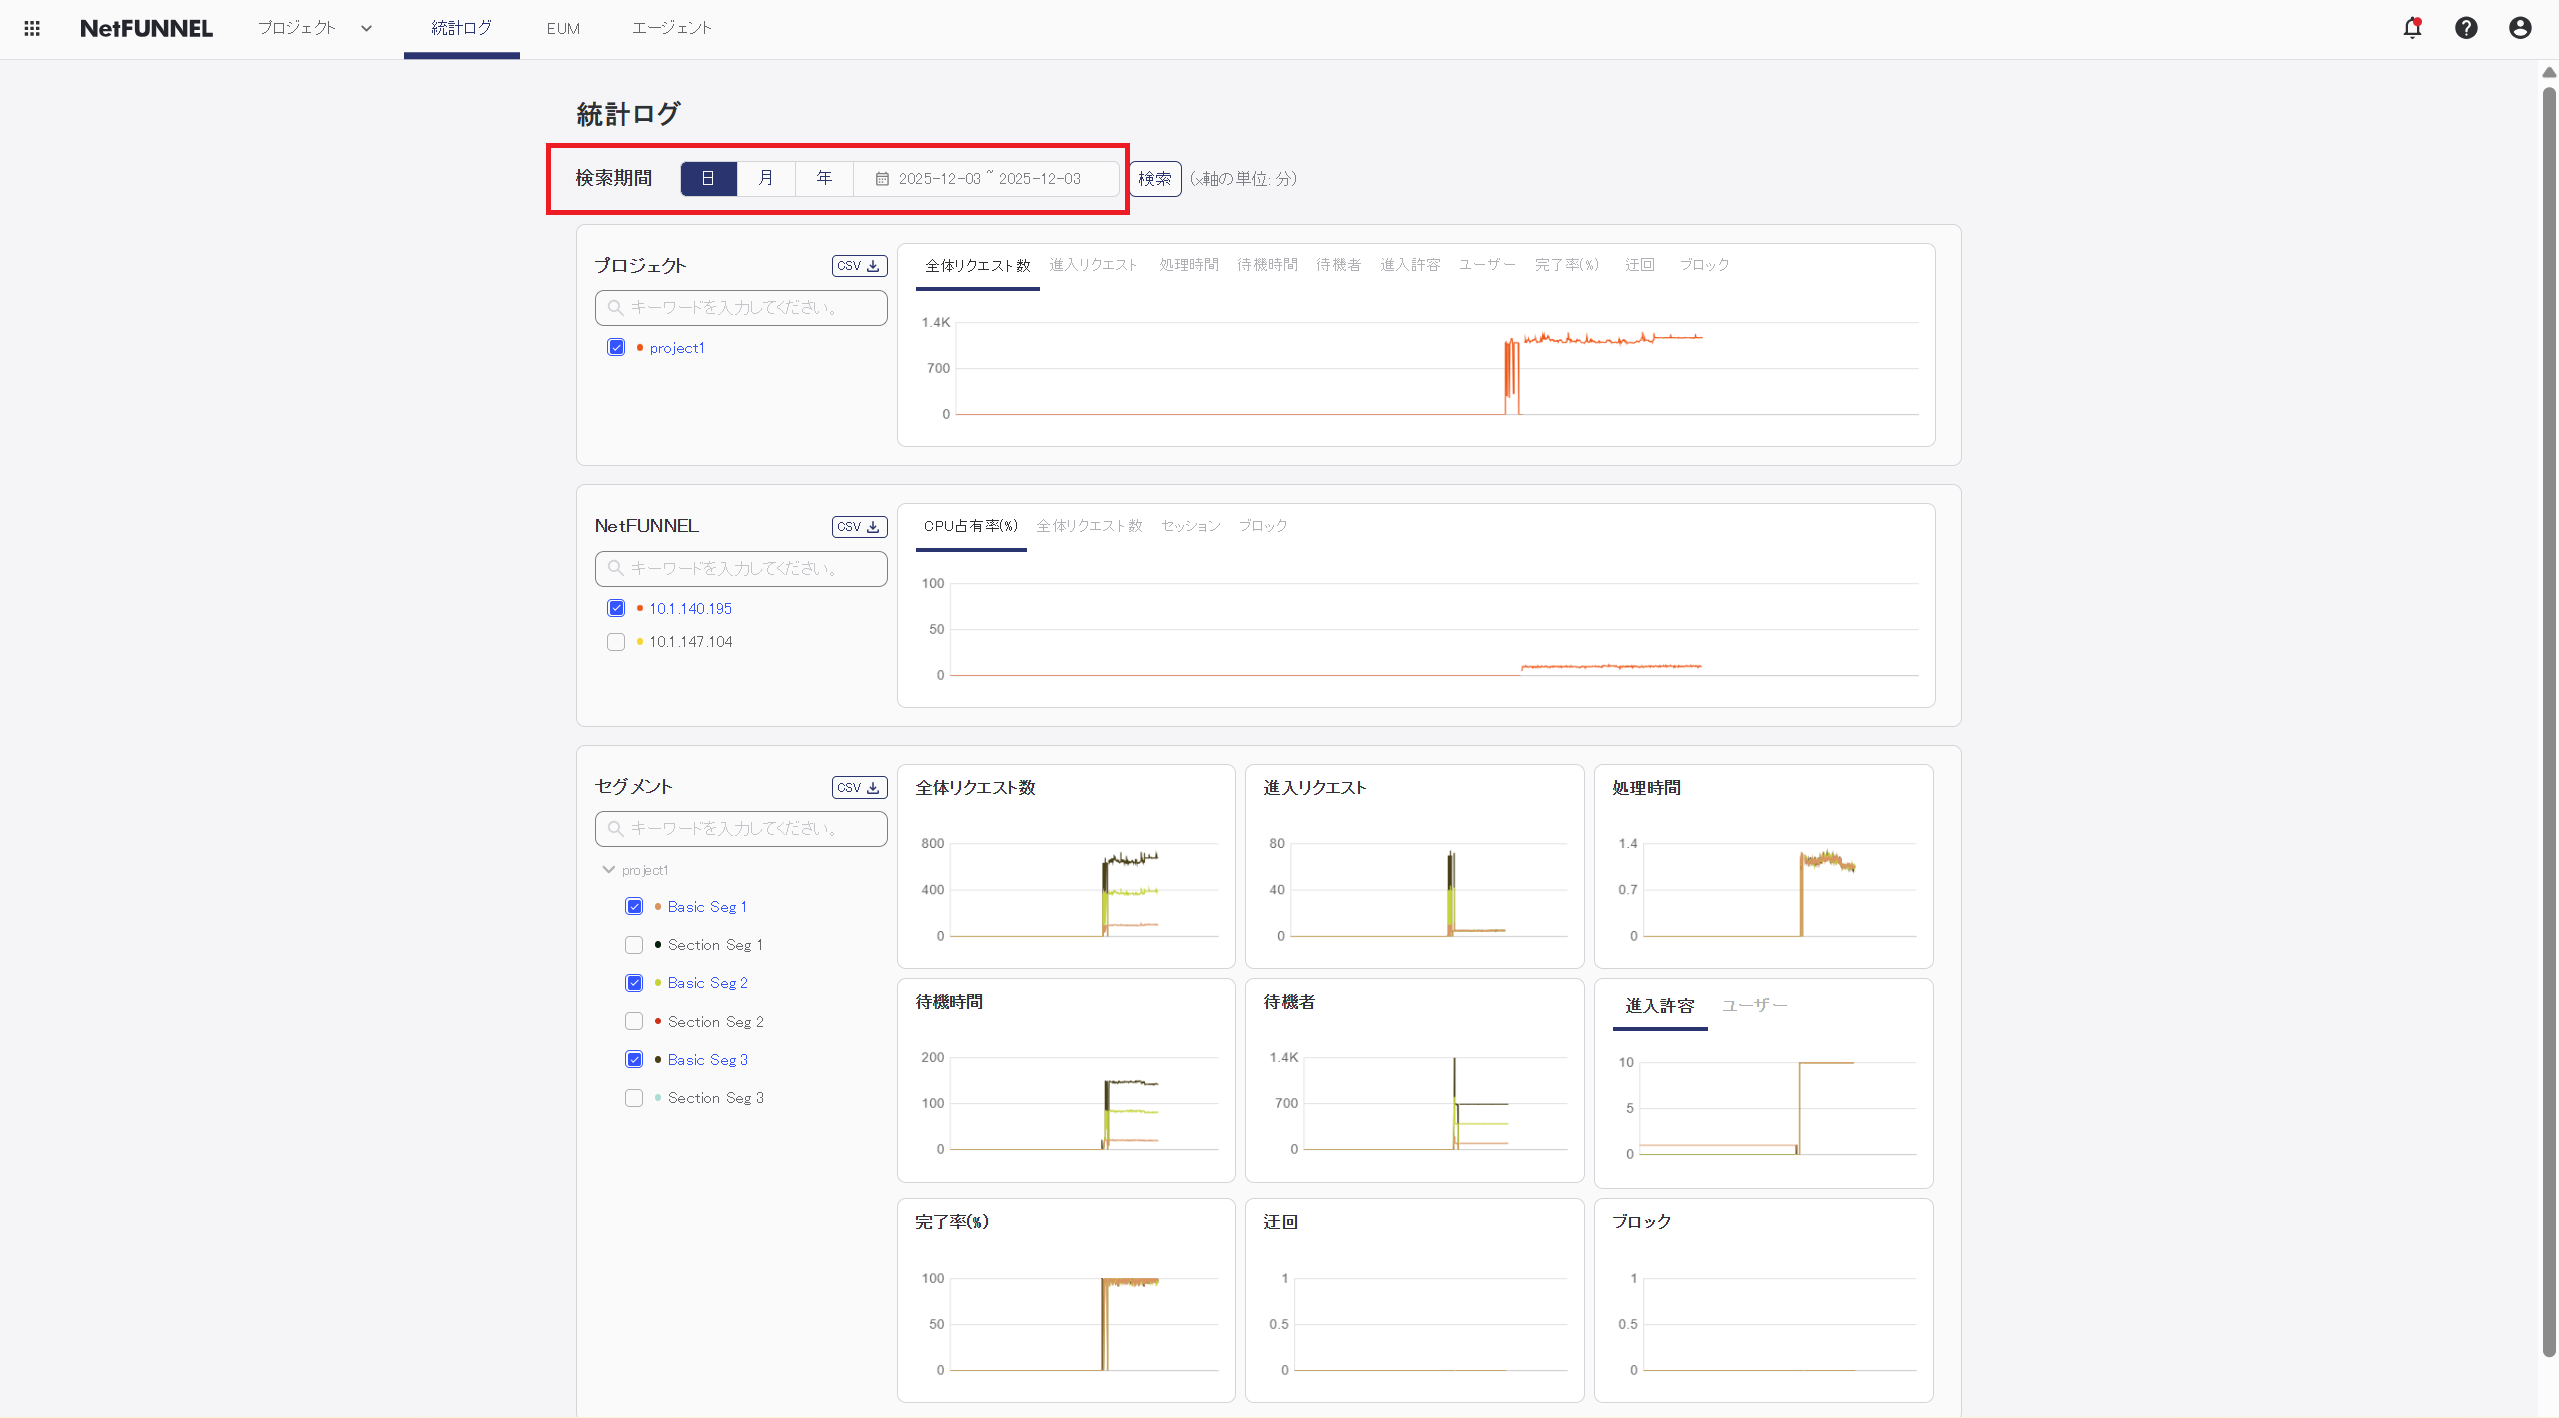Screen dimensions: 2559x1418
Task: Select the 待機時間 chart tab
Action: coord(1267,265)
